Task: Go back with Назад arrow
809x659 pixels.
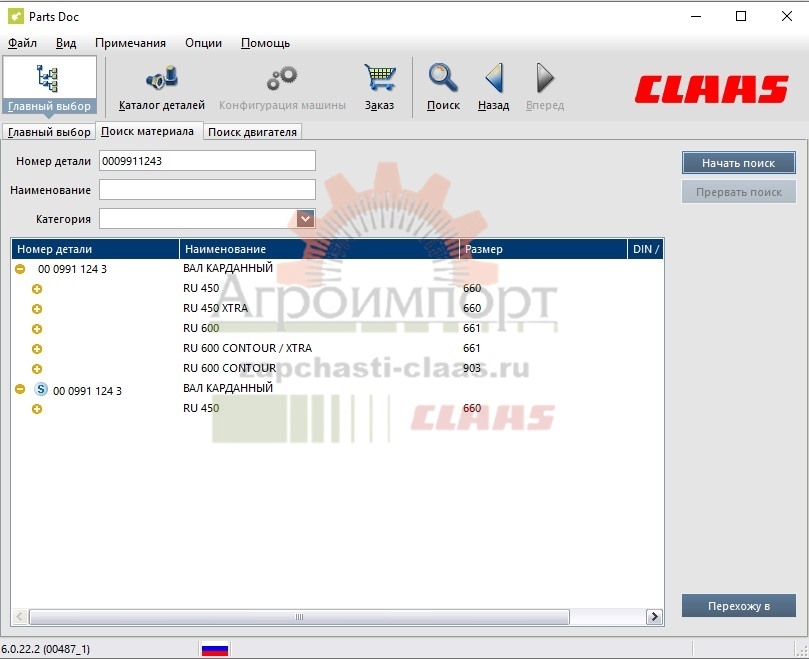Action: (493, 88)
